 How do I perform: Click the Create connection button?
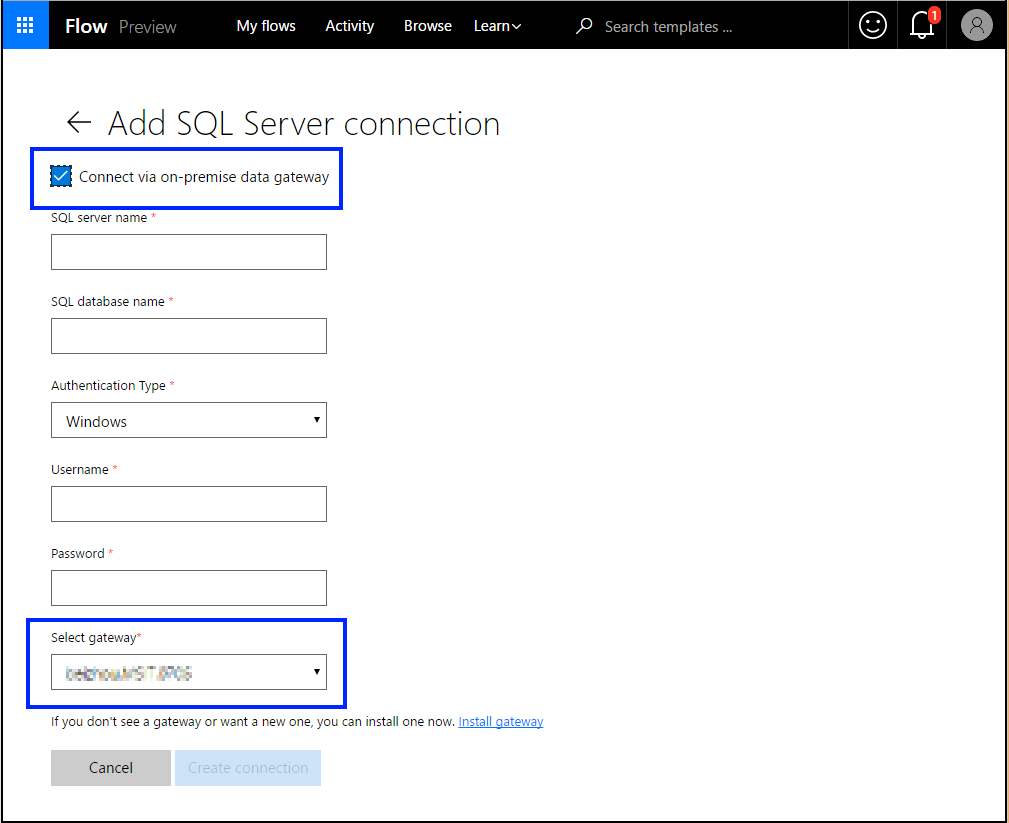[x=248, y=768]
